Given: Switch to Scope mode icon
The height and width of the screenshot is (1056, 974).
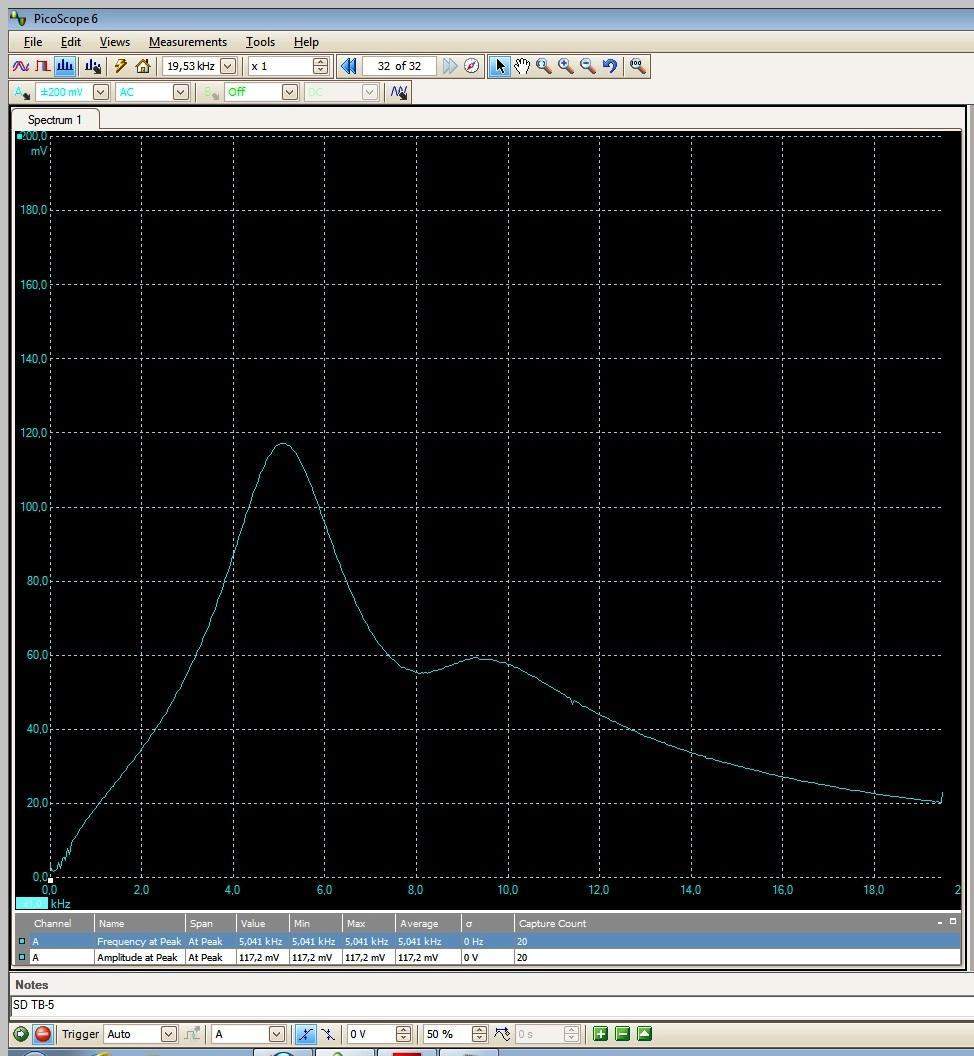Looking at the screenshot, I should [20, 66].
